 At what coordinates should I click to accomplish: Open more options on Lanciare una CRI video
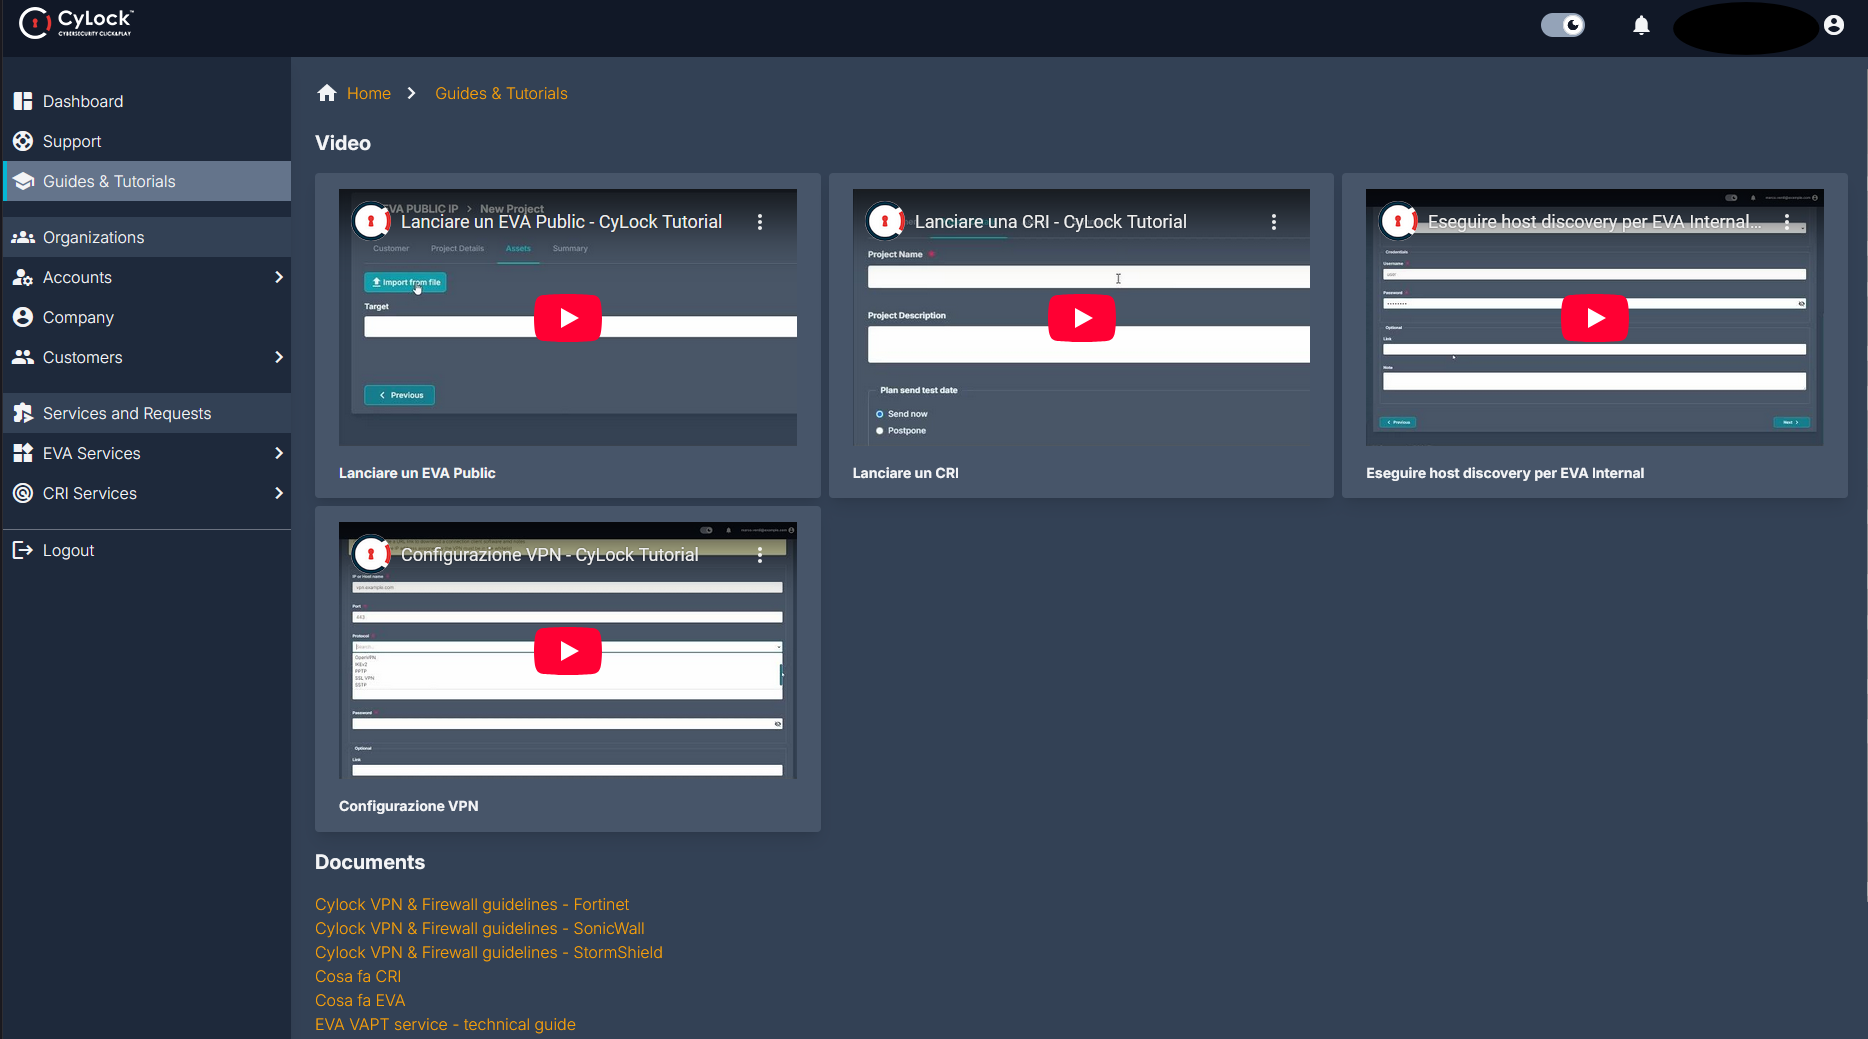click(1274, 222)
